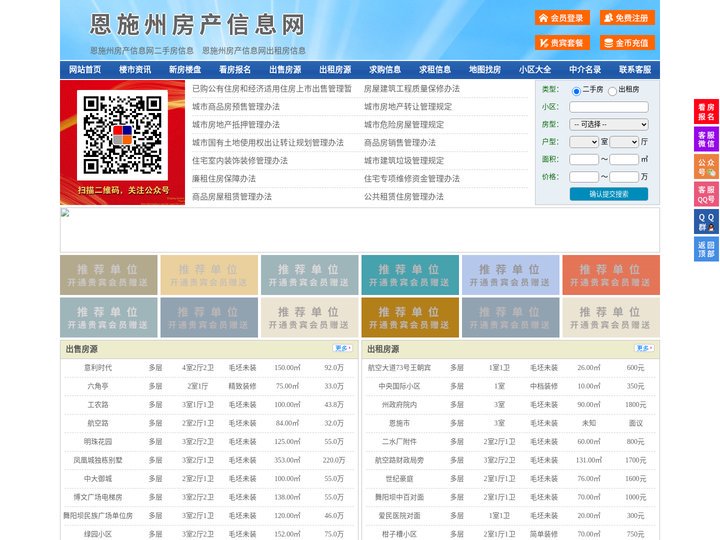Open the 凤凰城独栋别墅 sale listing
Viewport: 720px width, 540px height.
[x=98, y=460]
